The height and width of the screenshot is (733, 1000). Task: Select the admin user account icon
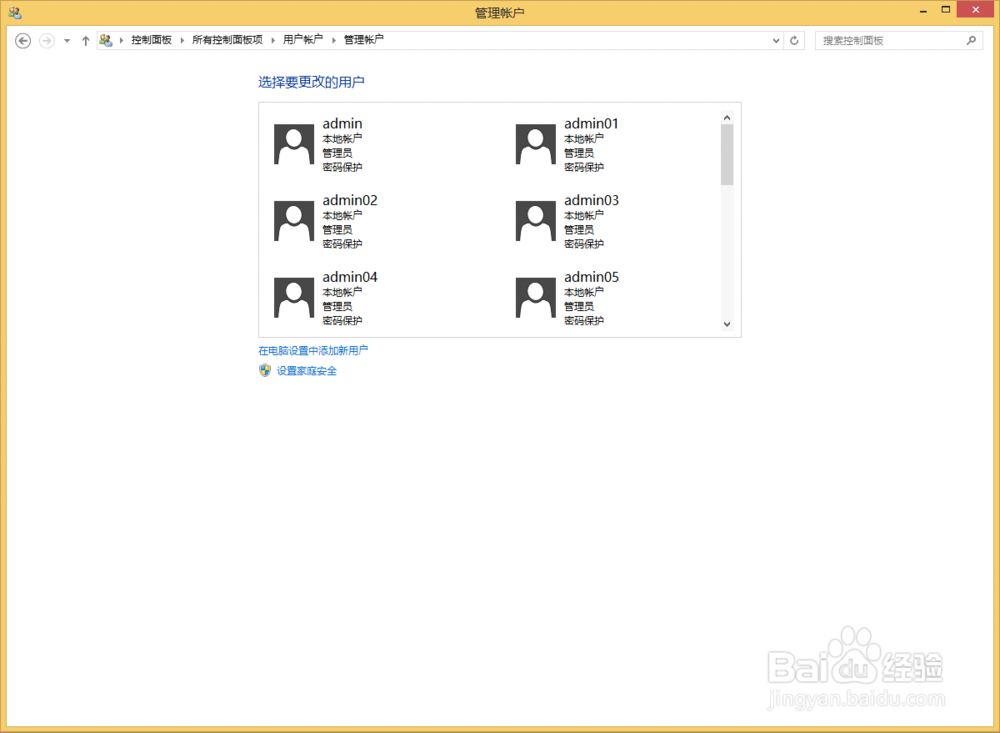pyautogui.click(x=292, y=142)
